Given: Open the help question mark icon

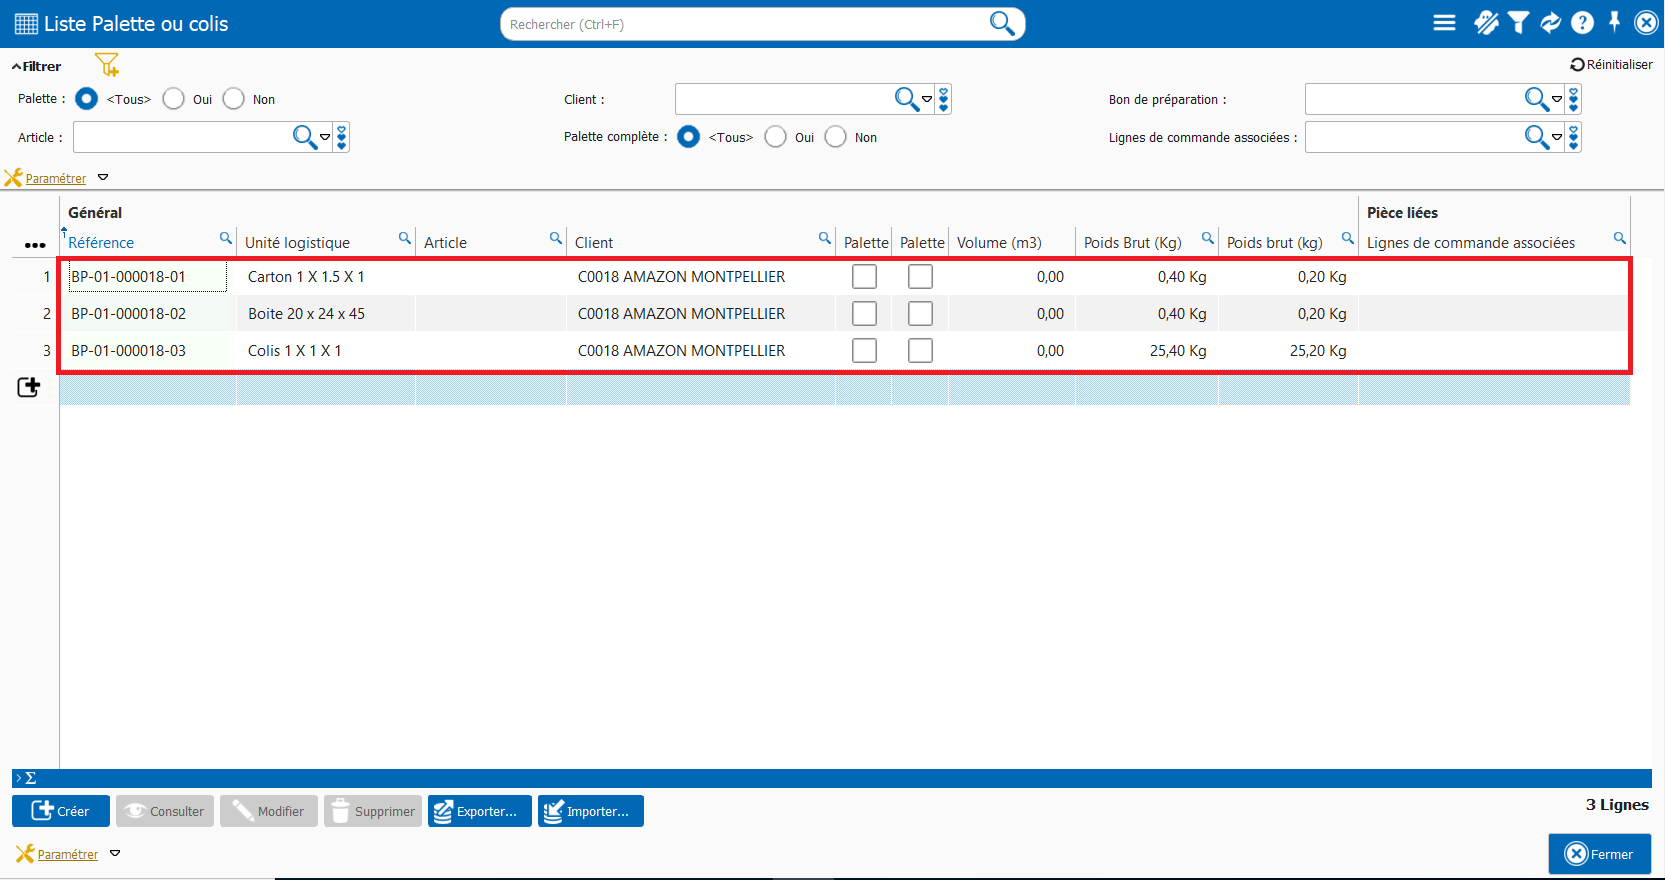Looking at the screenshot, I should click(1582, 23).
